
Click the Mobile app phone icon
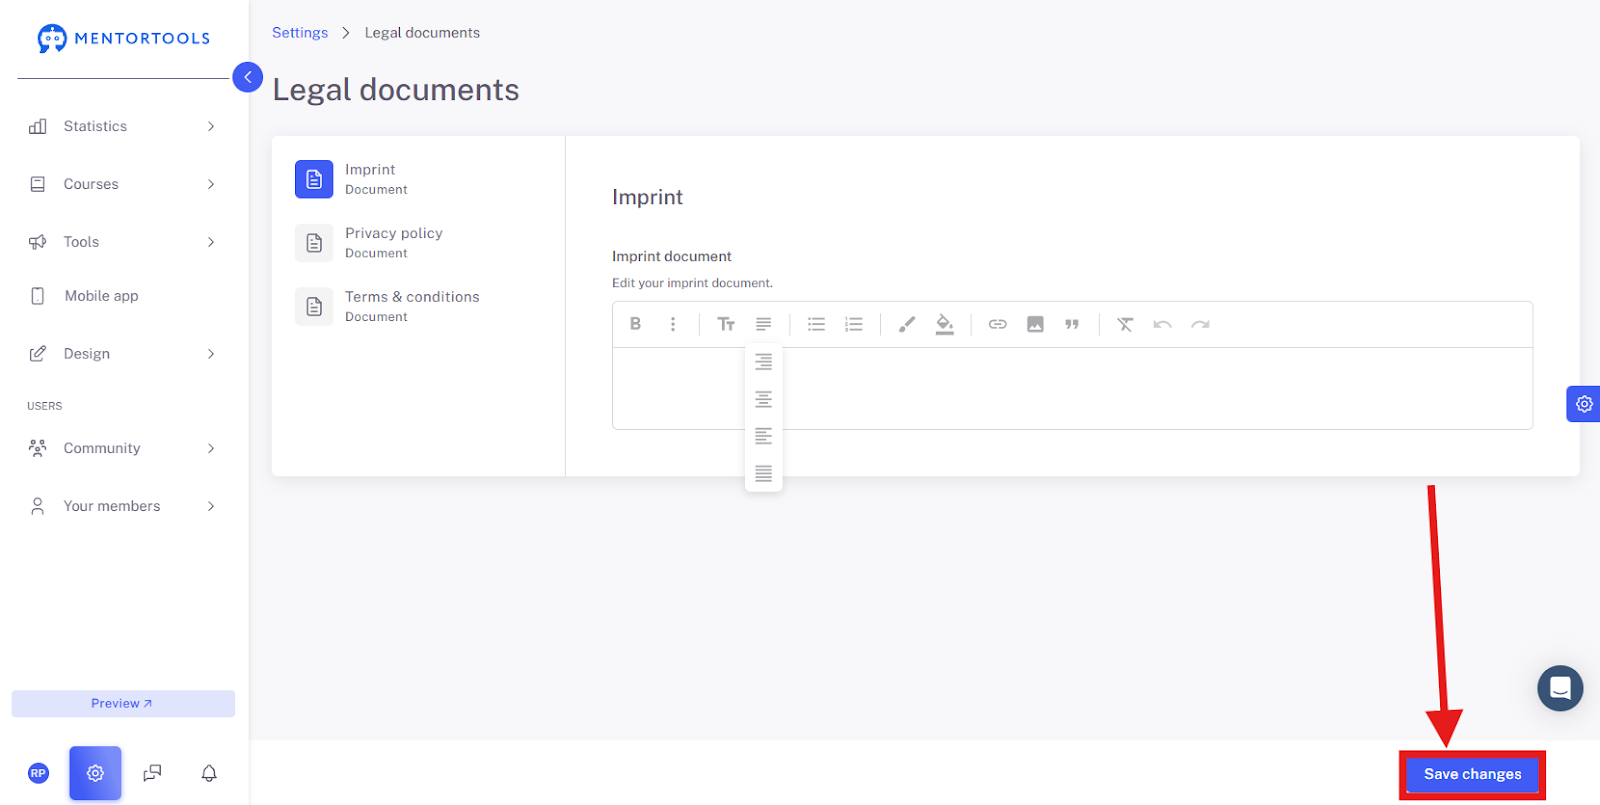pos(38,296)
